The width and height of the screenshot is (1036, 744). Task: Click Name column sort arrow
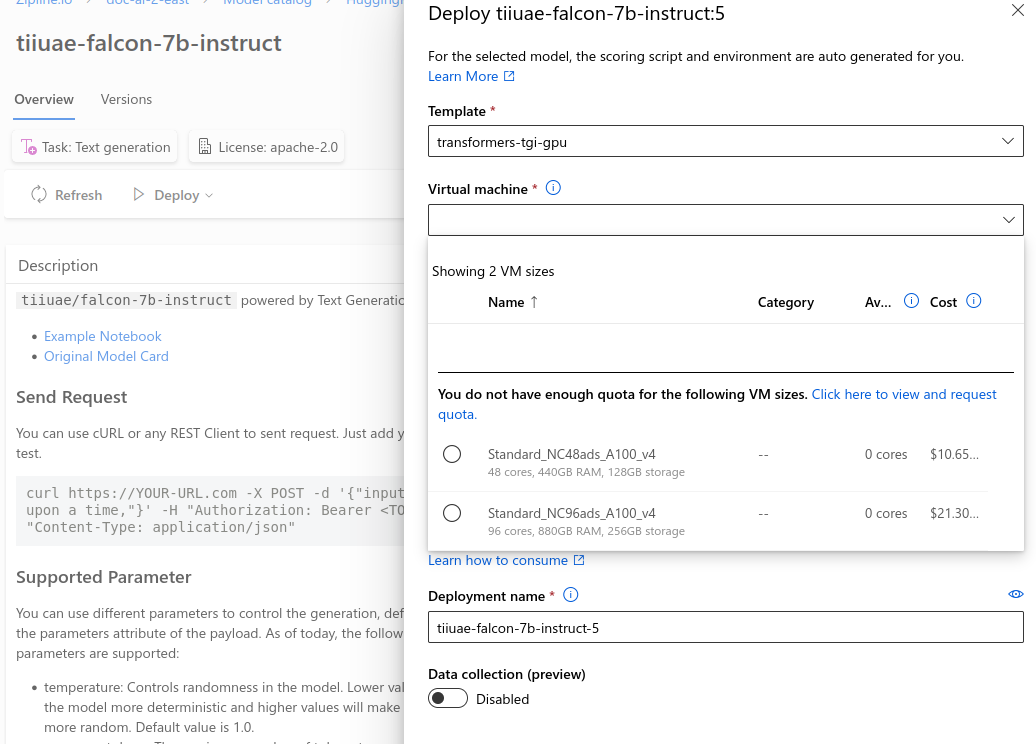click(x=534, y=302)
